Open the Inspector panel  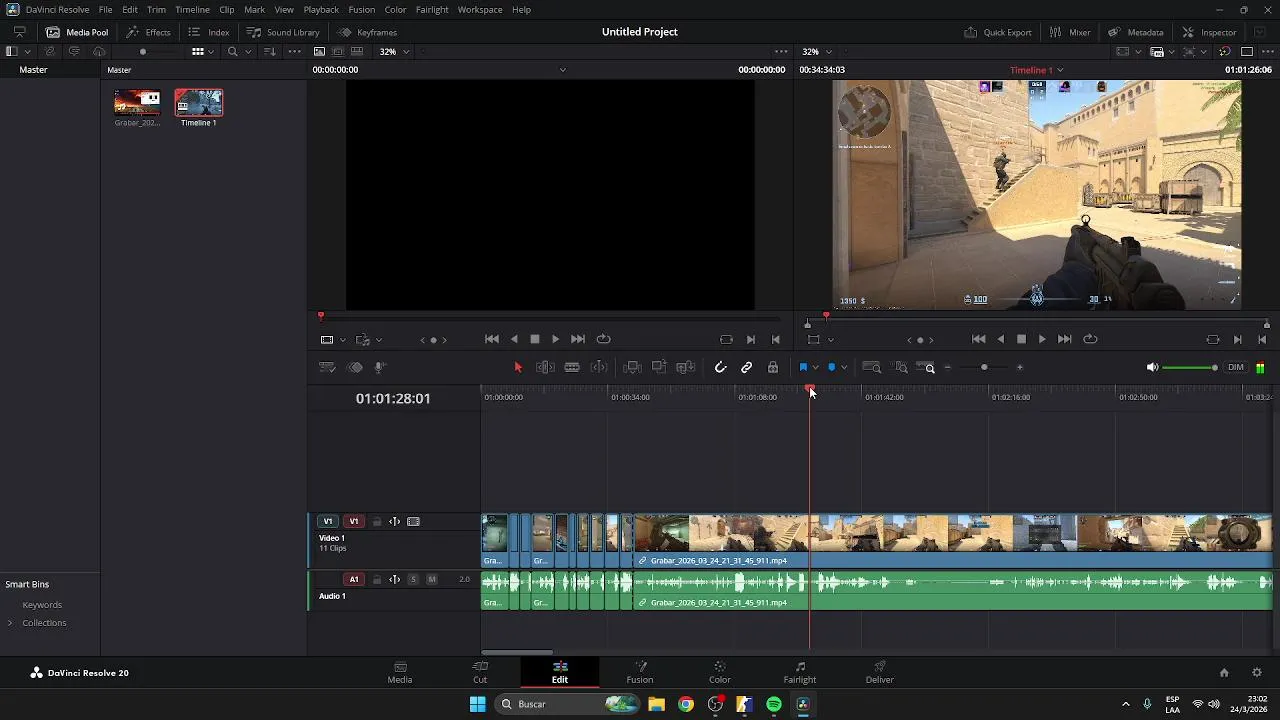click(x=1209, y=32)
